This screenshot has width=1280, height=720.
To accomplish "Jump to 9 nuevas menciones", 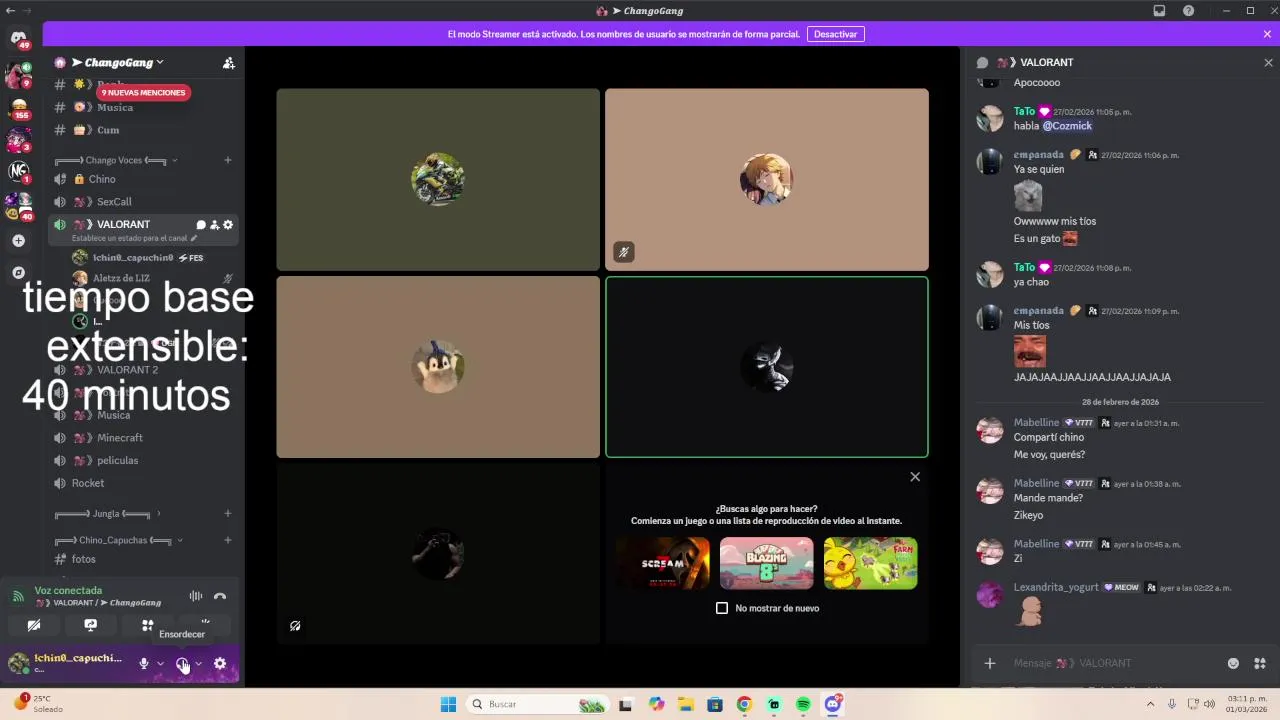I will (143, 93).
